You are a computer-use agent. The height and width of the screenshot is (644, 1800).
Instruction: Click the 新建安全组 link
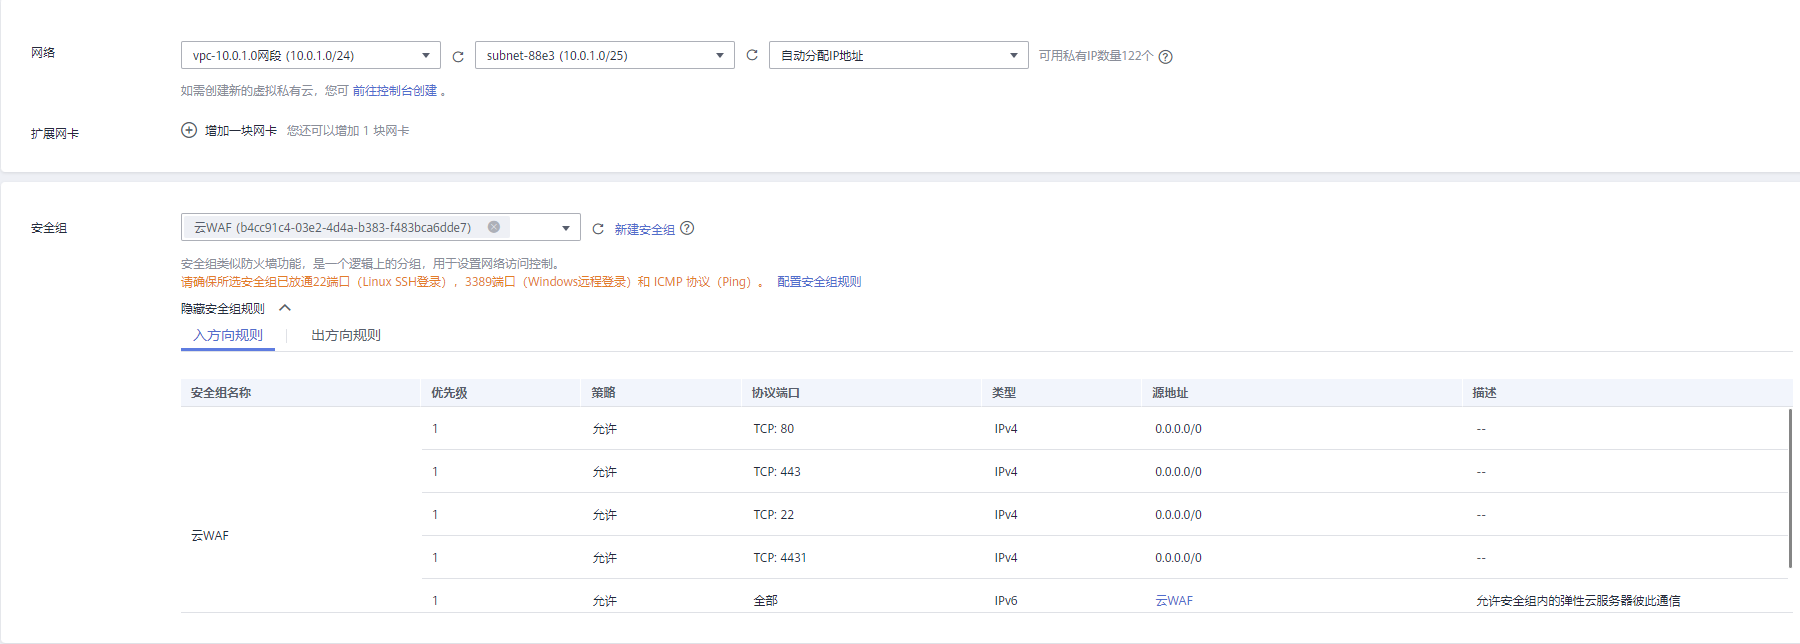[644, 230]
